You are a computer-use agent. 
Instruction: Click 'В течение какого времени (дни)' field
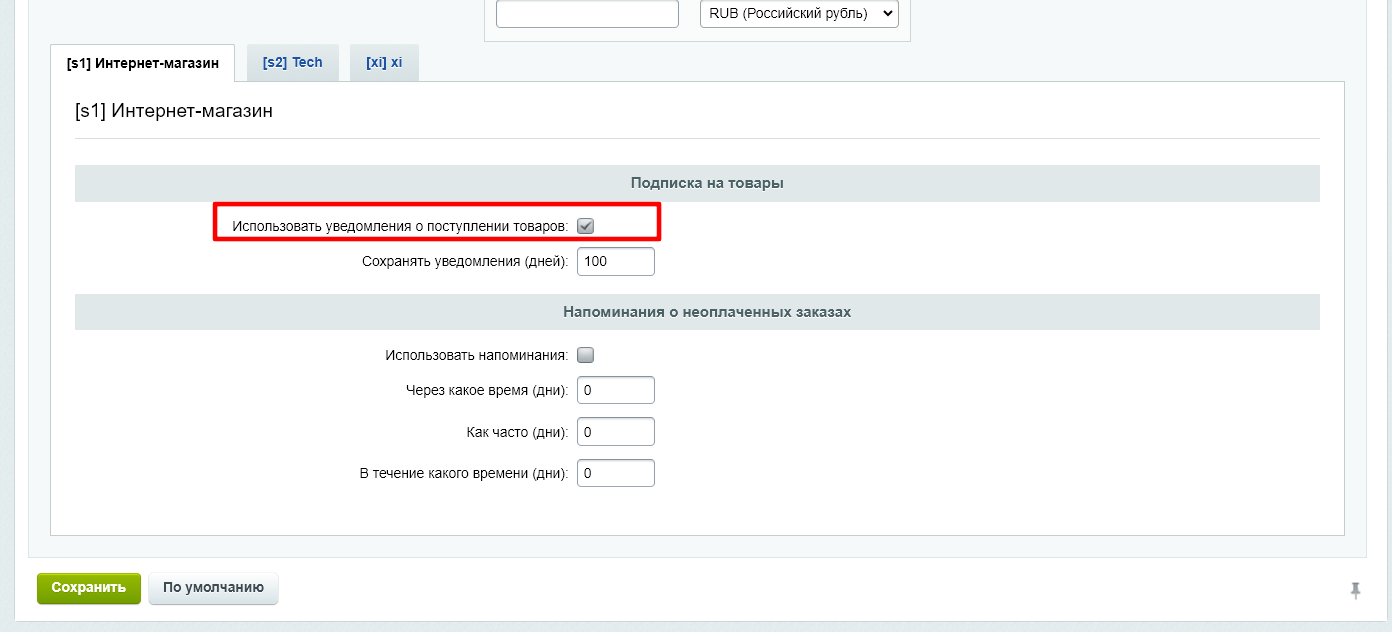pos(615,473)
